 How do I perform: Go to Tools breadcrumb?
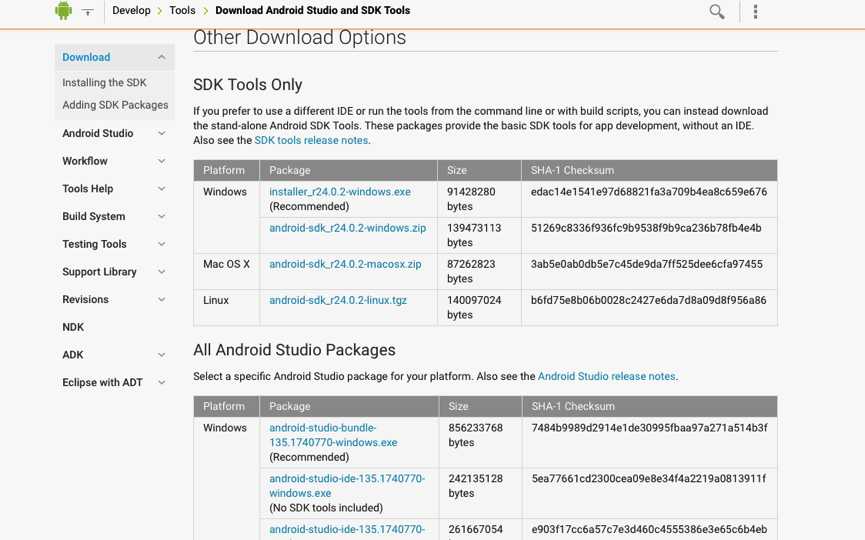182,10
